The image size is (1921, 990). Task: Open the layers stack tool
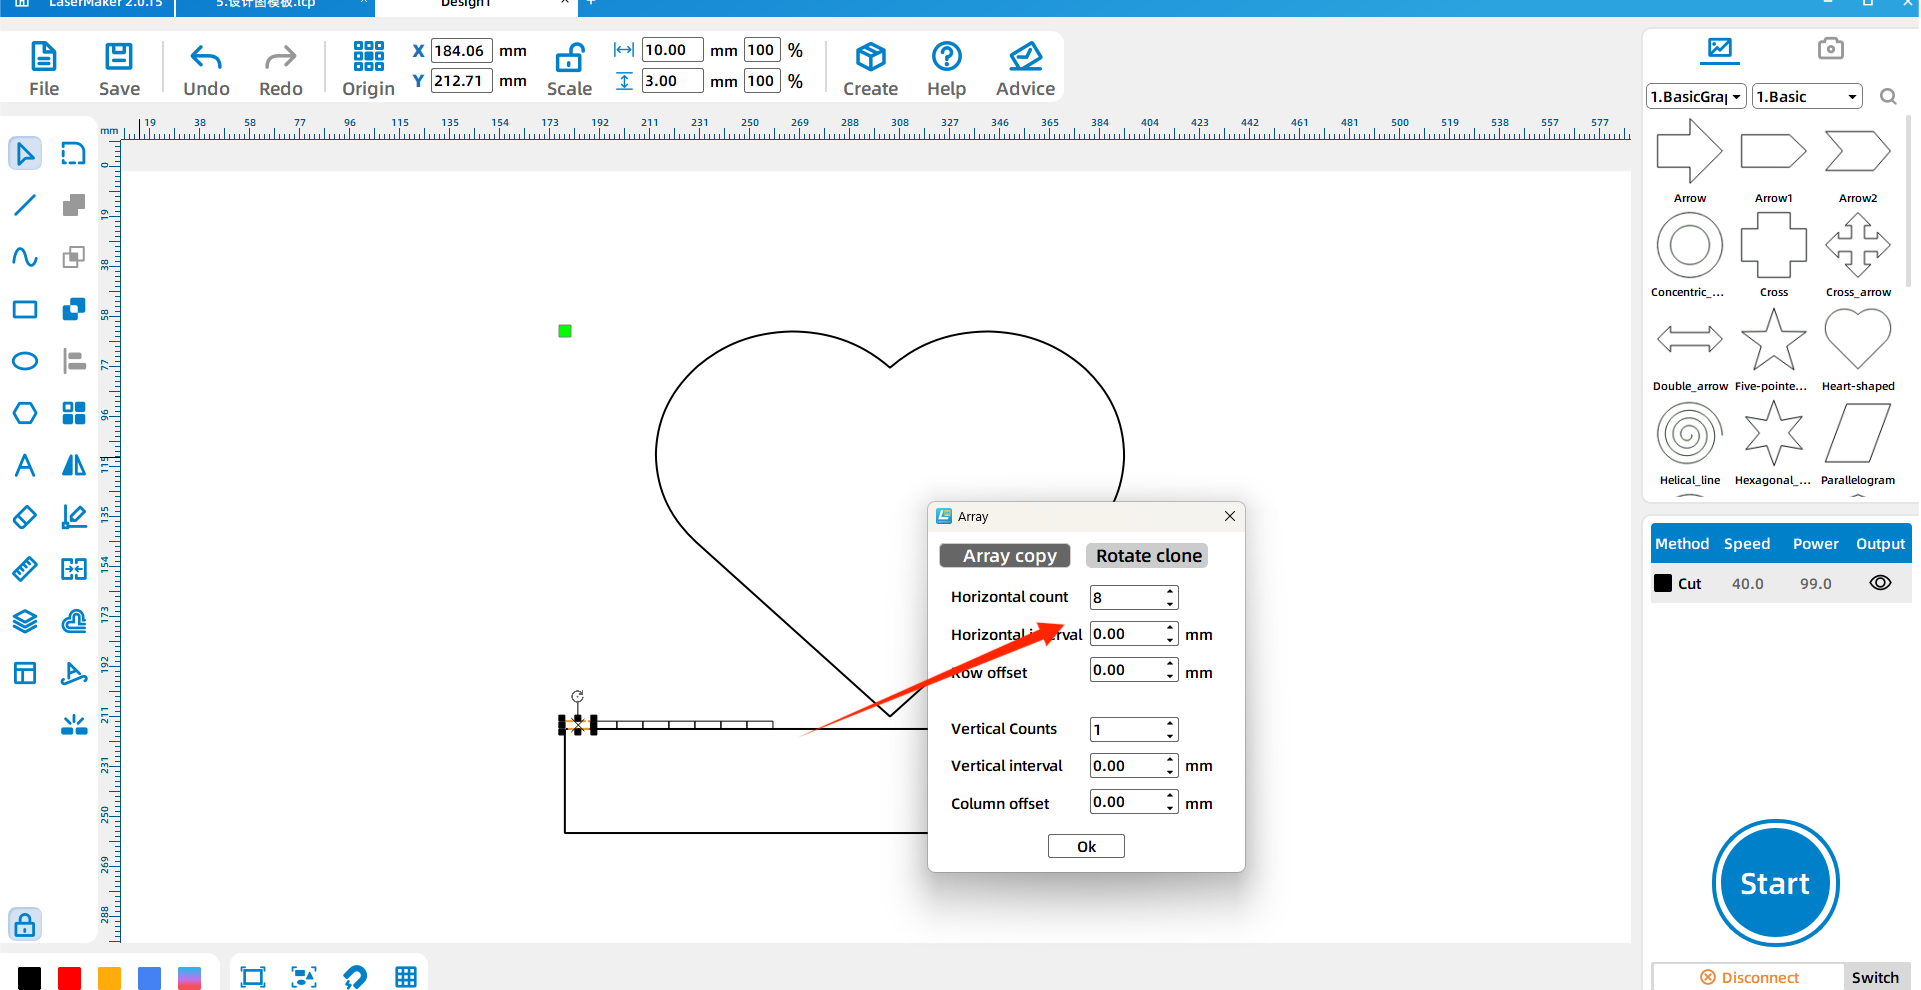click(x=25, y=621)
